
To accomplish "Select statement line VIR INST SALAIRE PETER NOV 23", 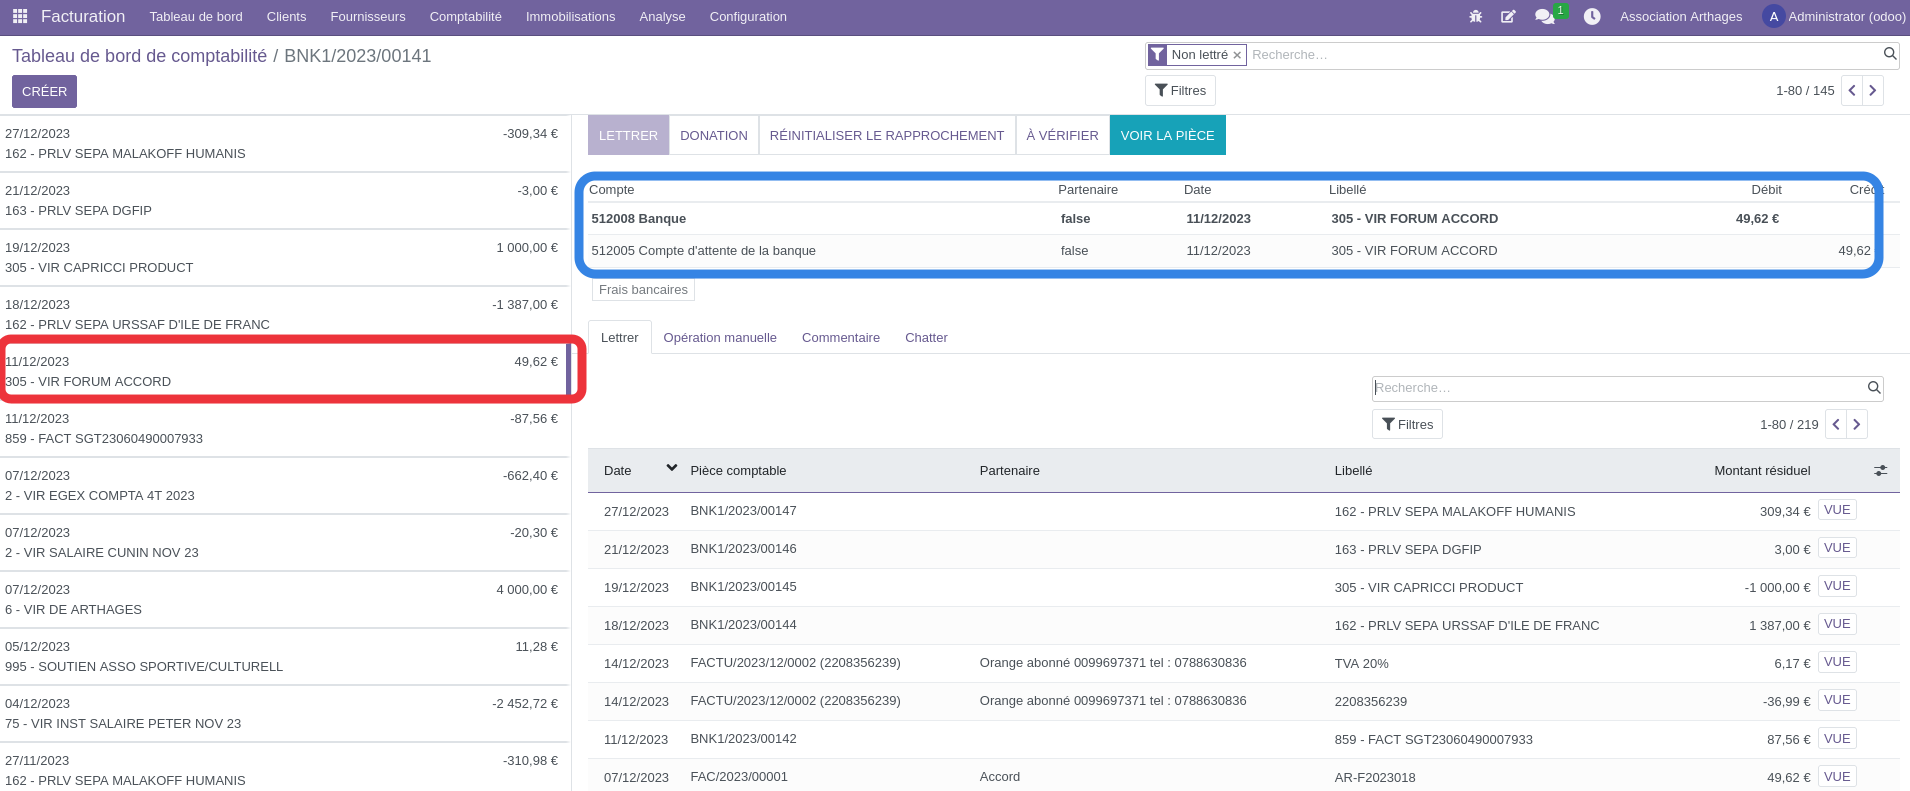I will point(285,714).
